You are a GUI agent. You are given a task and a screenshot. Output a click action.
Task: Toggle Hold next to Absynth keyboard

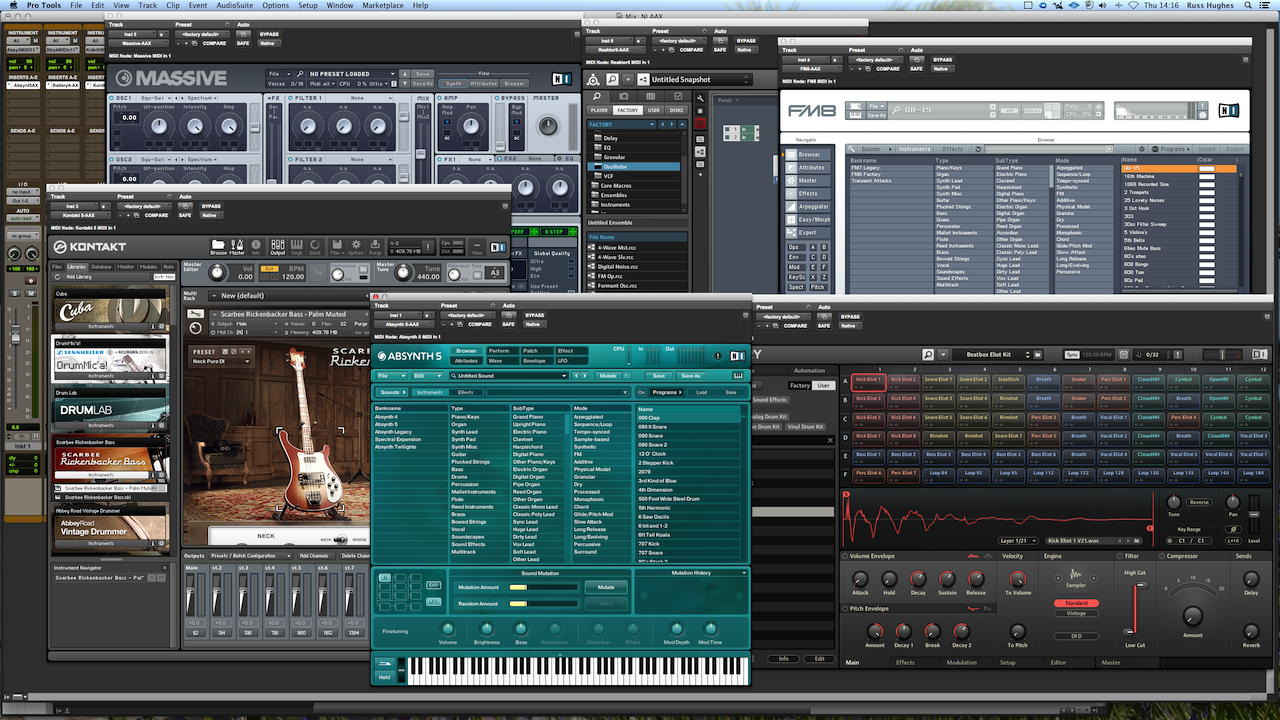click(x=385, y=677)
